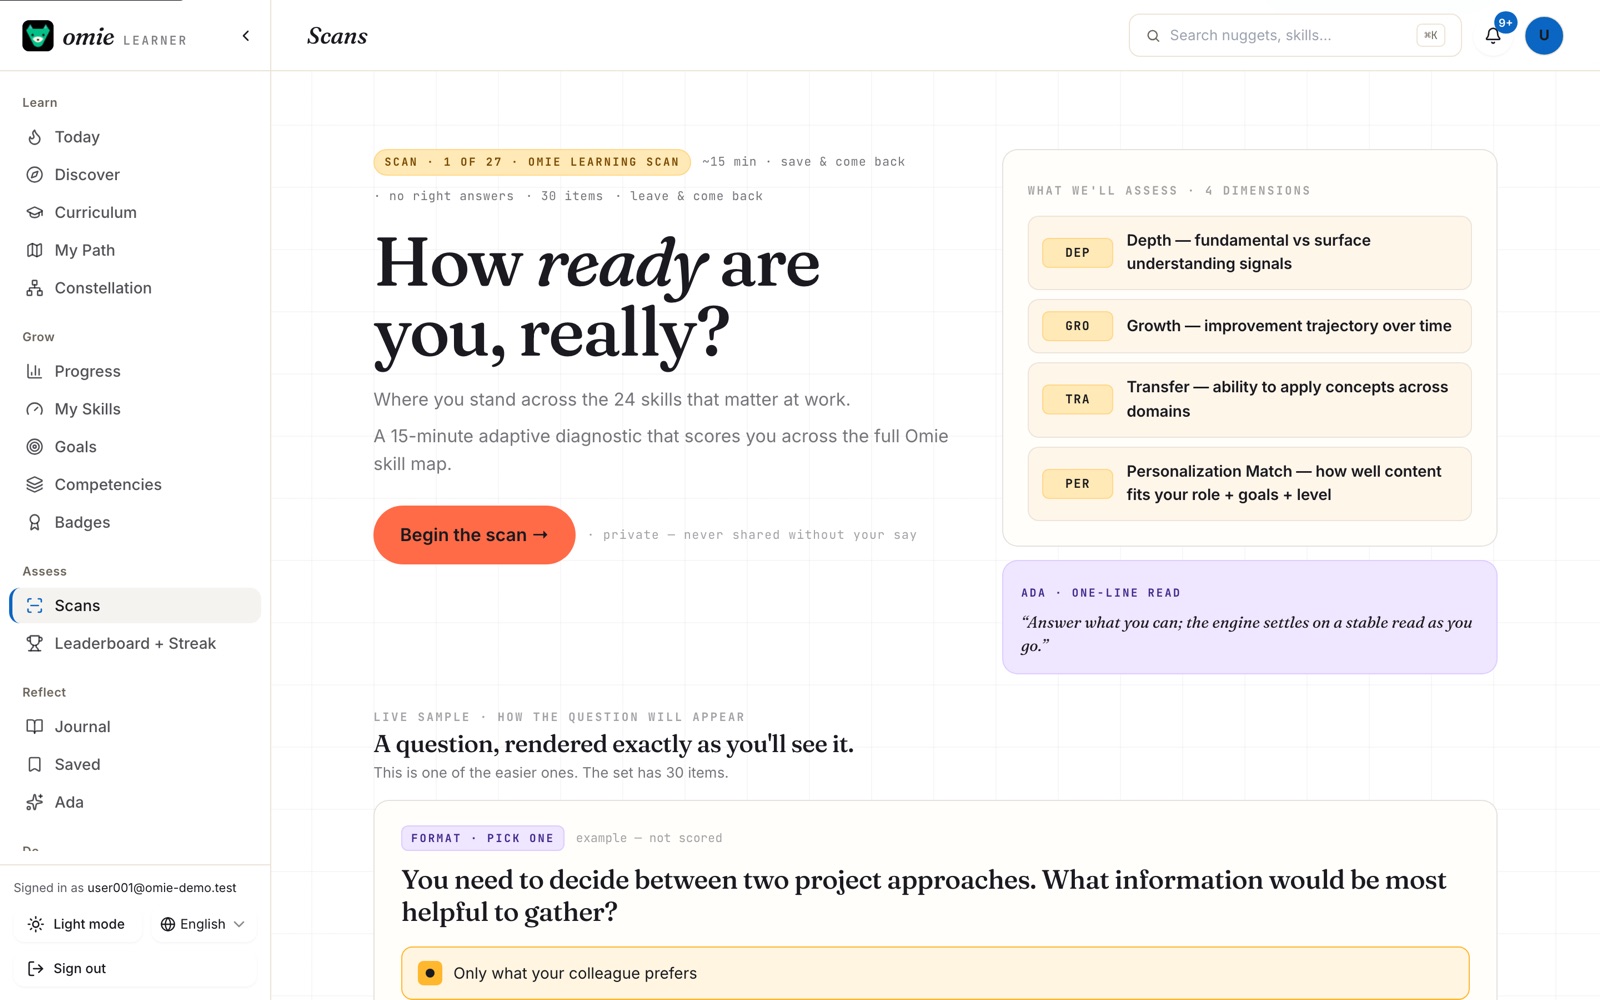1600x1000 pixels.
Task: Toggle Light mode theme
Action: click(x=77, y=924)
